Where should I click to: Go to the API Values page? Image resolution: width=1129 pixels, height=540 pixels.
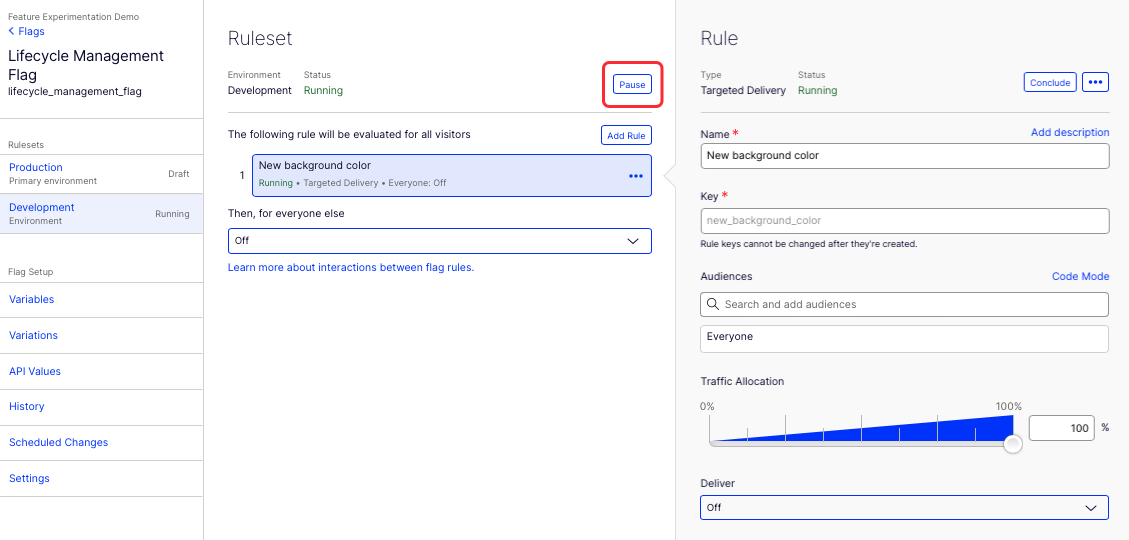101,372
